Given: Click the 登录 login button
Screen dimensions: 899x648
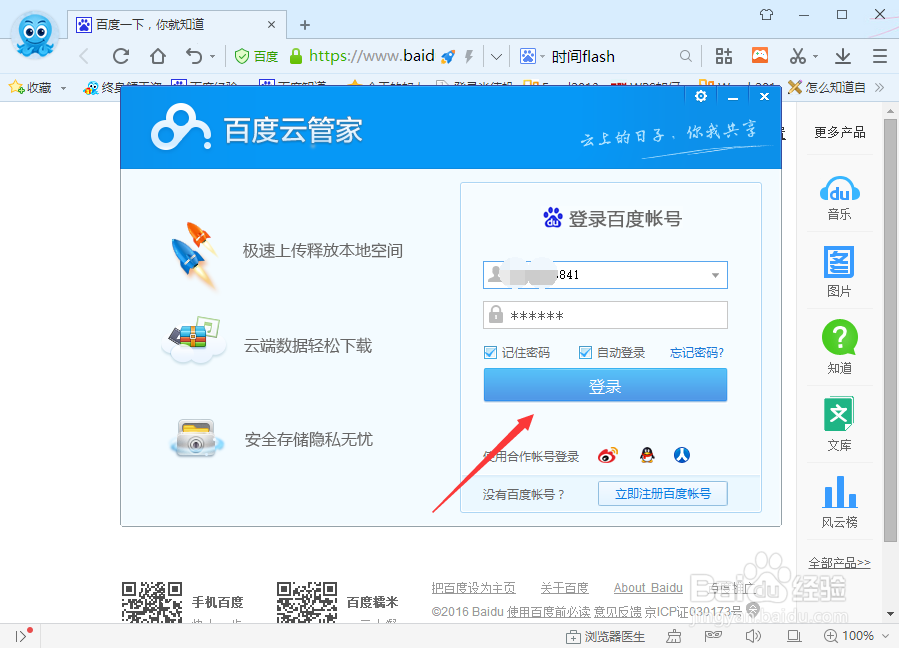Looking at the screenshot, I should pyautogui.click(x=605, y=385).
